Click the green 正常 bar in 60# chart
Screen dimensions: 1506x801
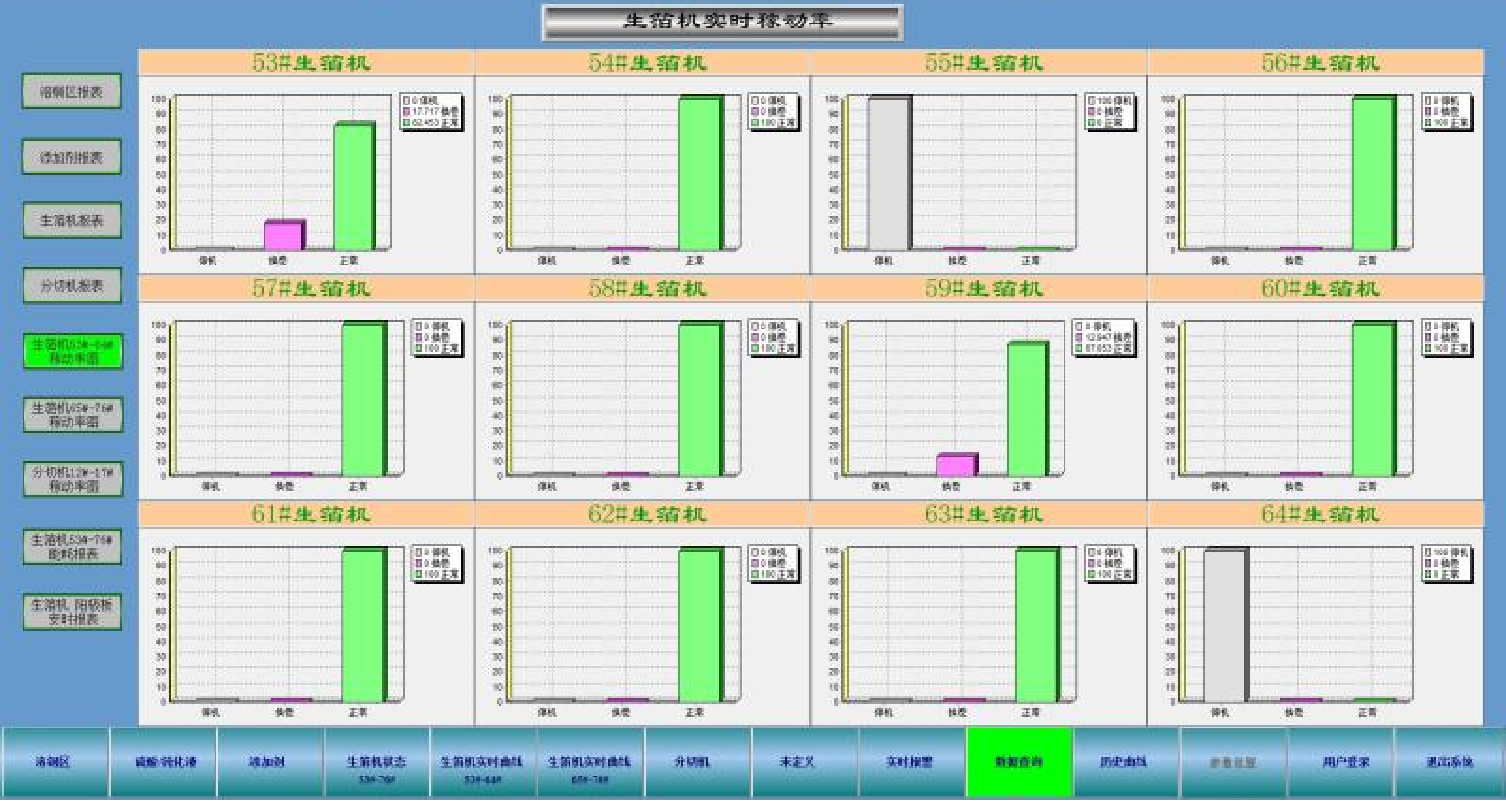click(1374, 399)
